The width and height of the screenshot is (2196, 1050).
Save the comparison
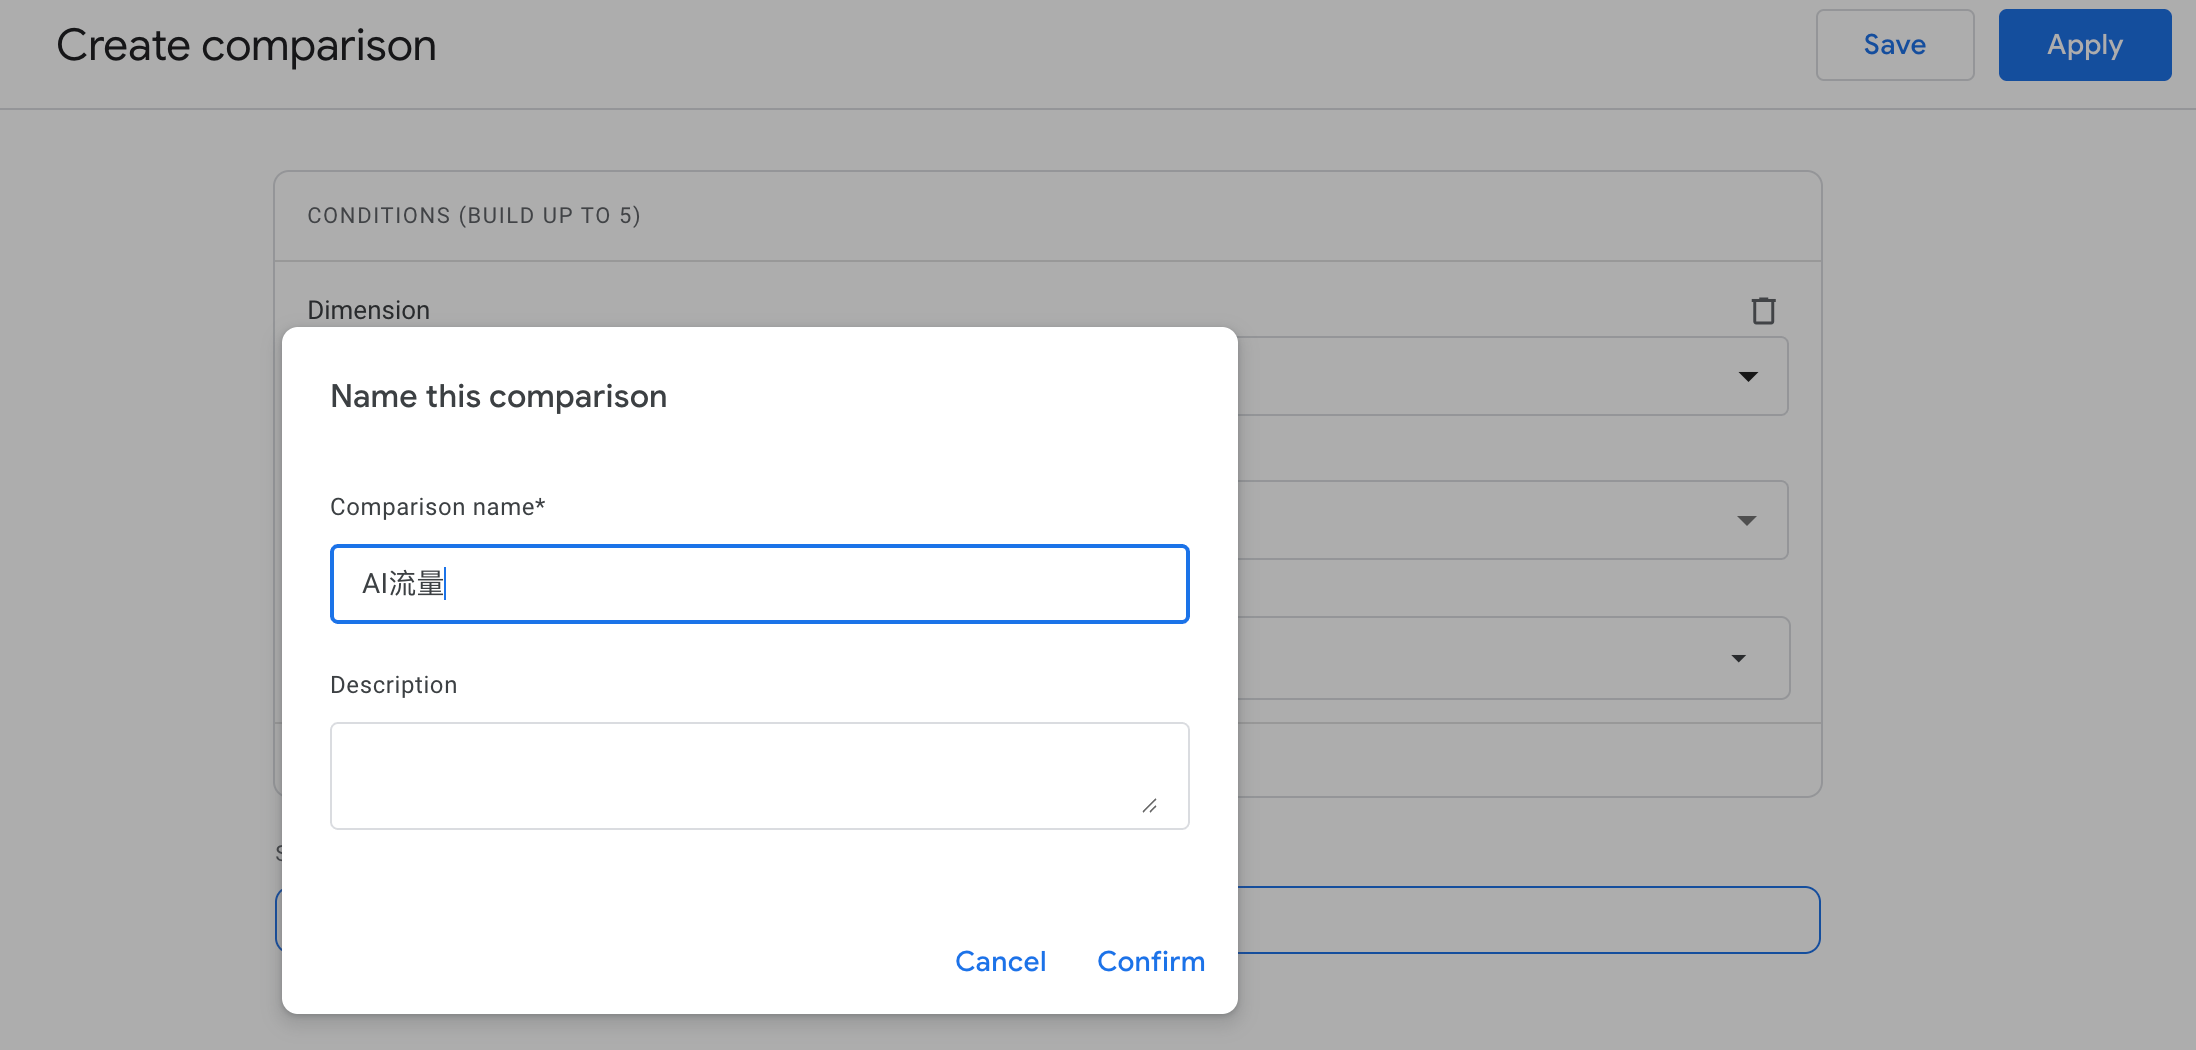pyautogui.click(x=1894, y=44)
